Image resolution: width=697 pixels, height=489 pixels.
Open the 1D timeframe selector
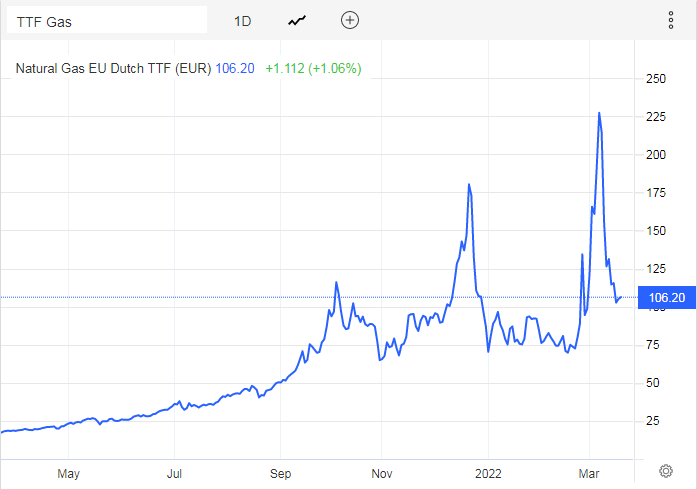click(243, 21)
